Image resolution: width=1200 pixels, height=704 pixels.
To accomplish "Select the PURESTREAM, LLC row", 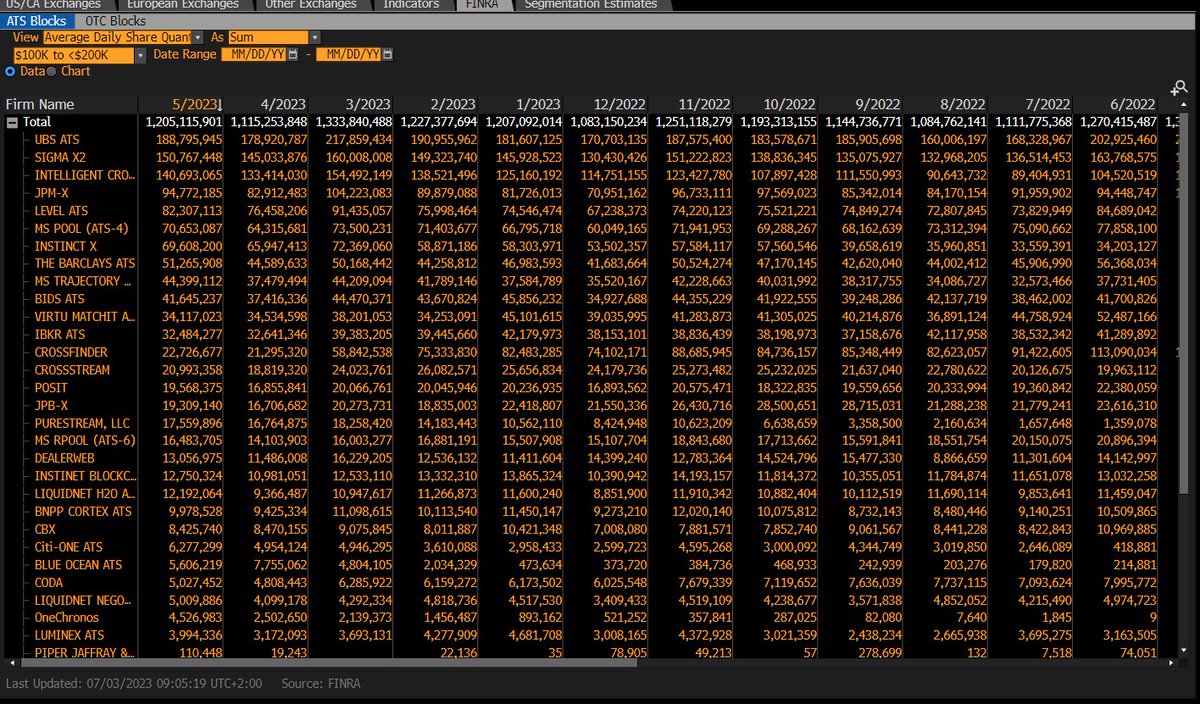I will (82, 423).
